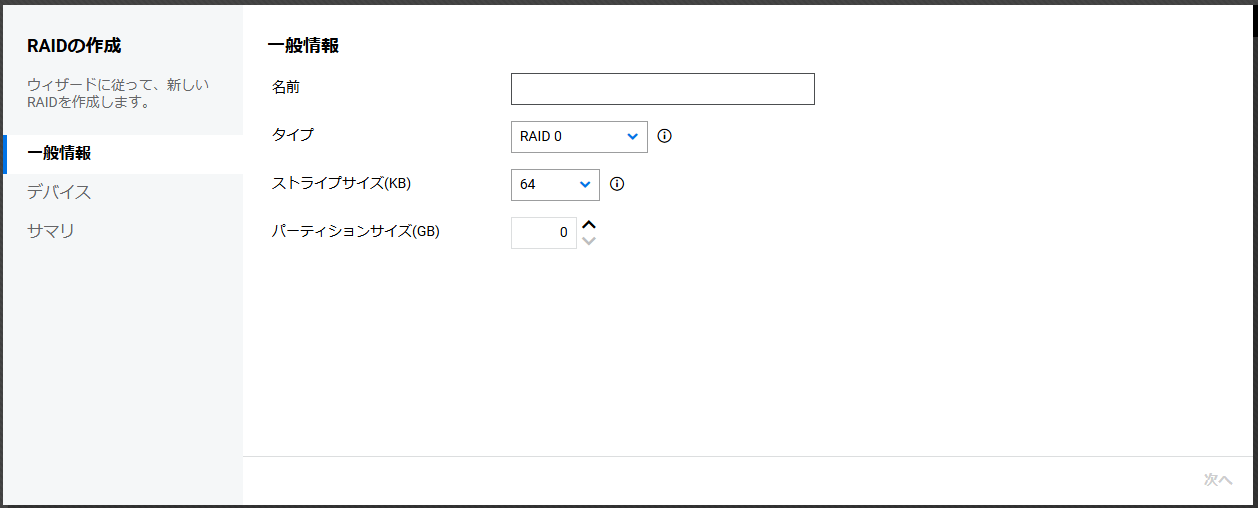Click the 名前 field label
1258x508 pixels.
click(285, 87)
